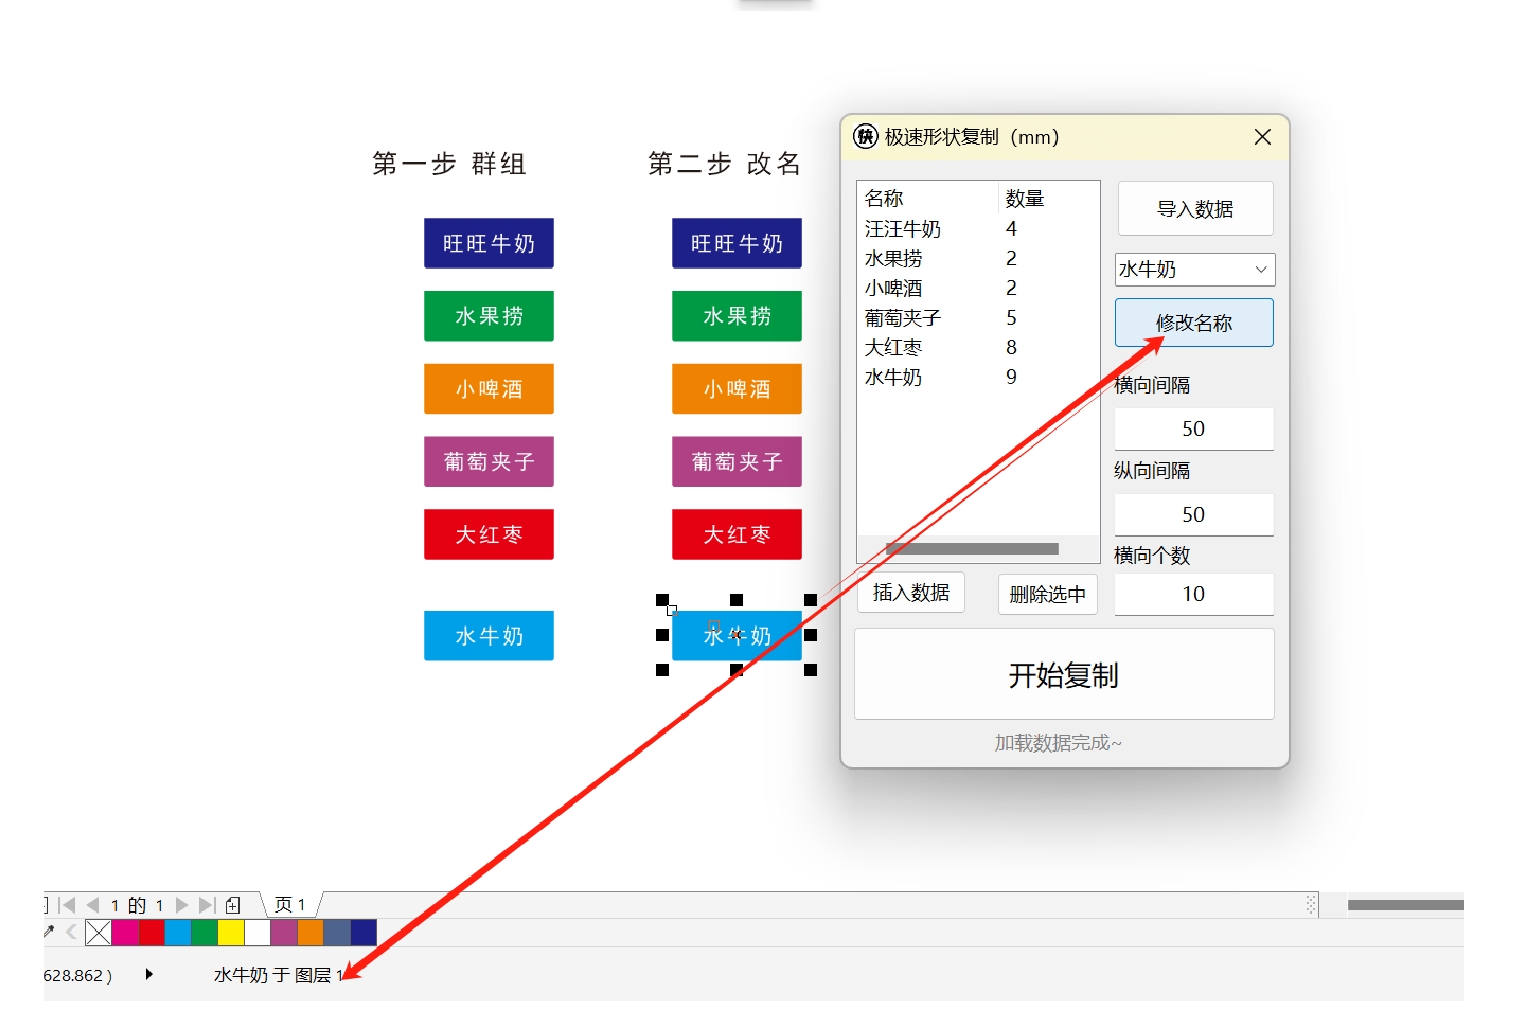Add a new page icon
Screen dimensions: 1519x1021
(233, 905)
